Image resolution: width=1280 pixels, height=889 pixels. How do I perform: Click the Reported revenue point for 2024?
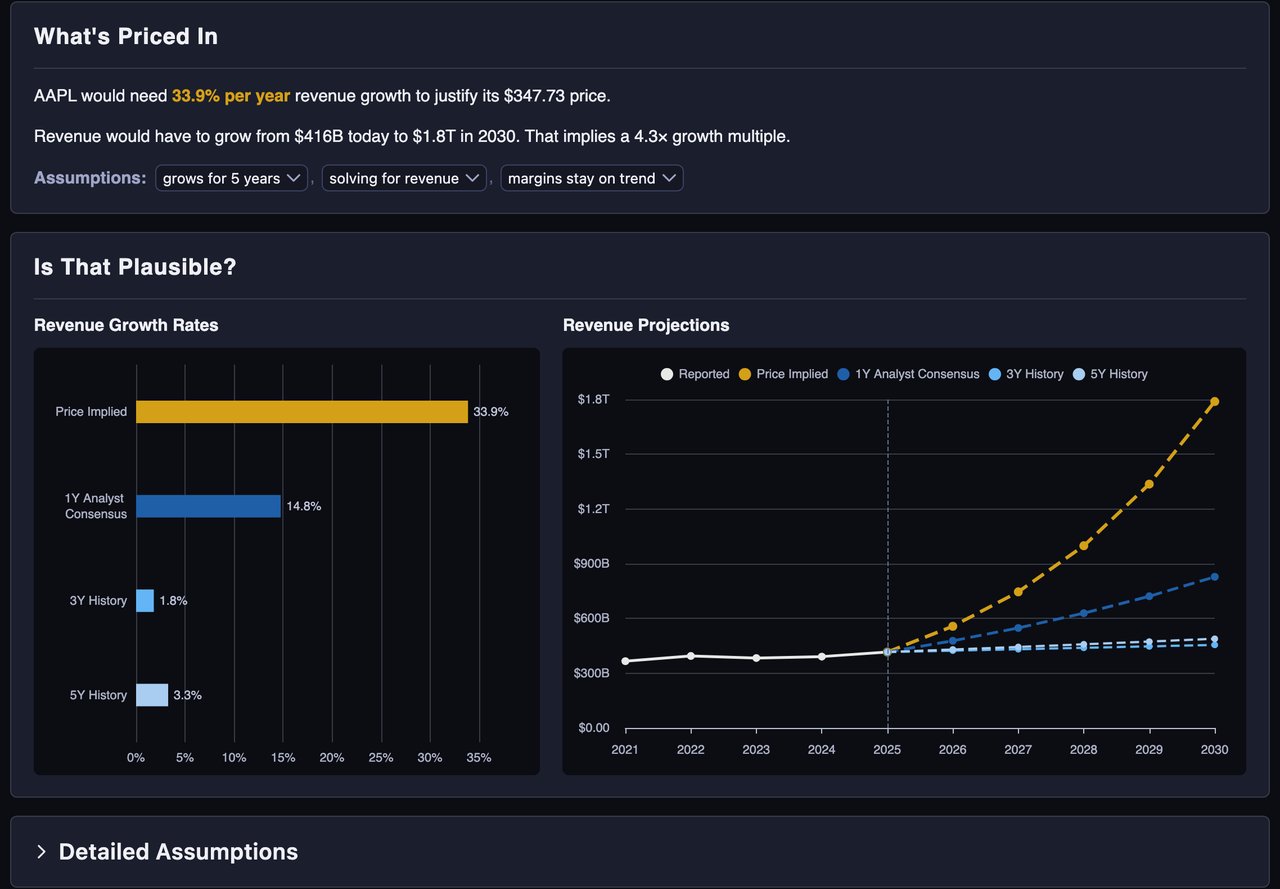[822, 657]
